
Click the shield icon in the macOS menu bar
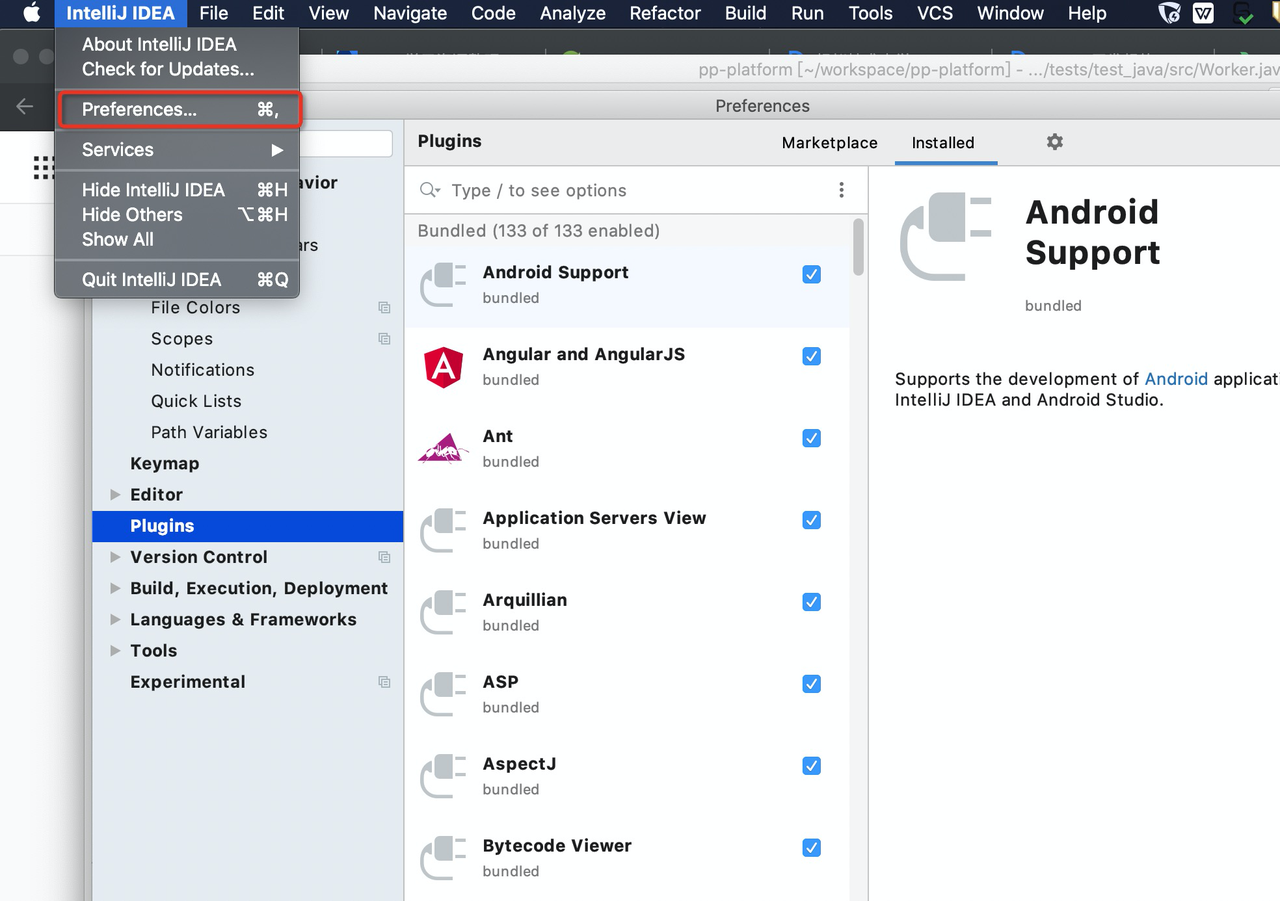coord(1169,13)
